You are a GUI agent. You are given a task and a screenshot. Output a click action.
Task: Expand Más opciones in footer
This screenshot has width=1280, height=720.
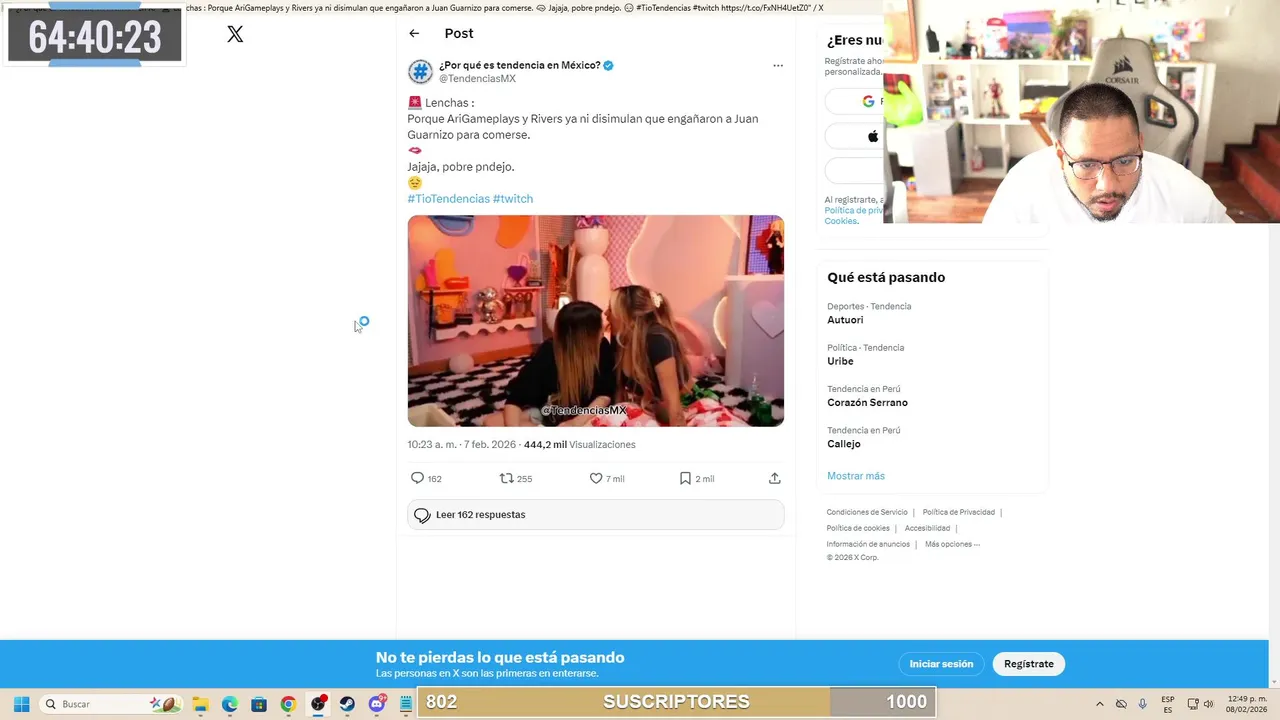pyautogui.click(x=952, y=544)
